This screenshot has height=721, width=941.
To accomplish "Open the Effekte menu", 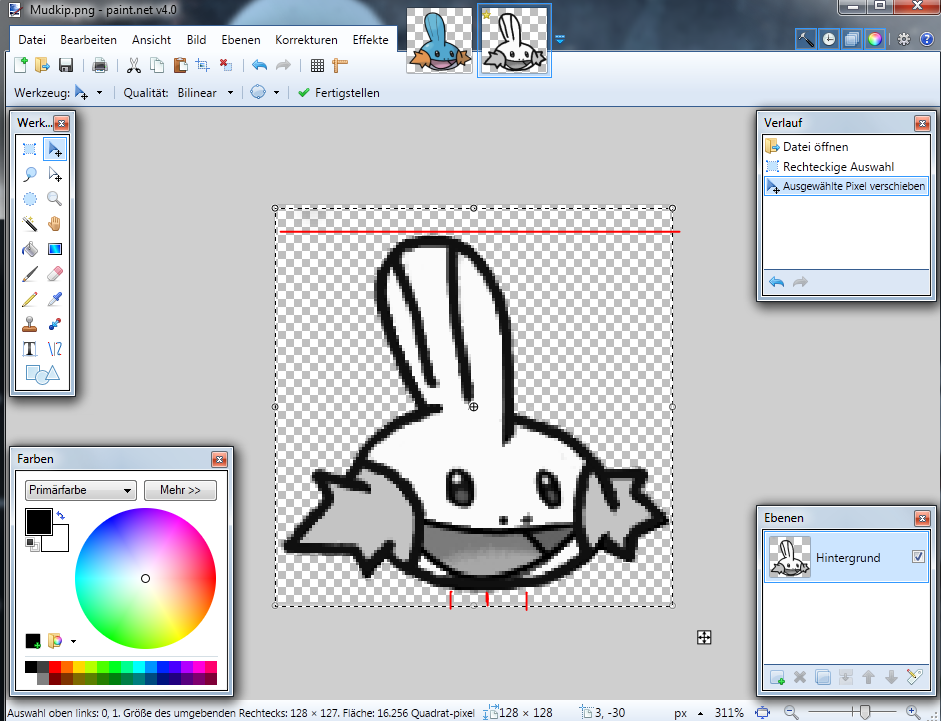I will (370, 40).
